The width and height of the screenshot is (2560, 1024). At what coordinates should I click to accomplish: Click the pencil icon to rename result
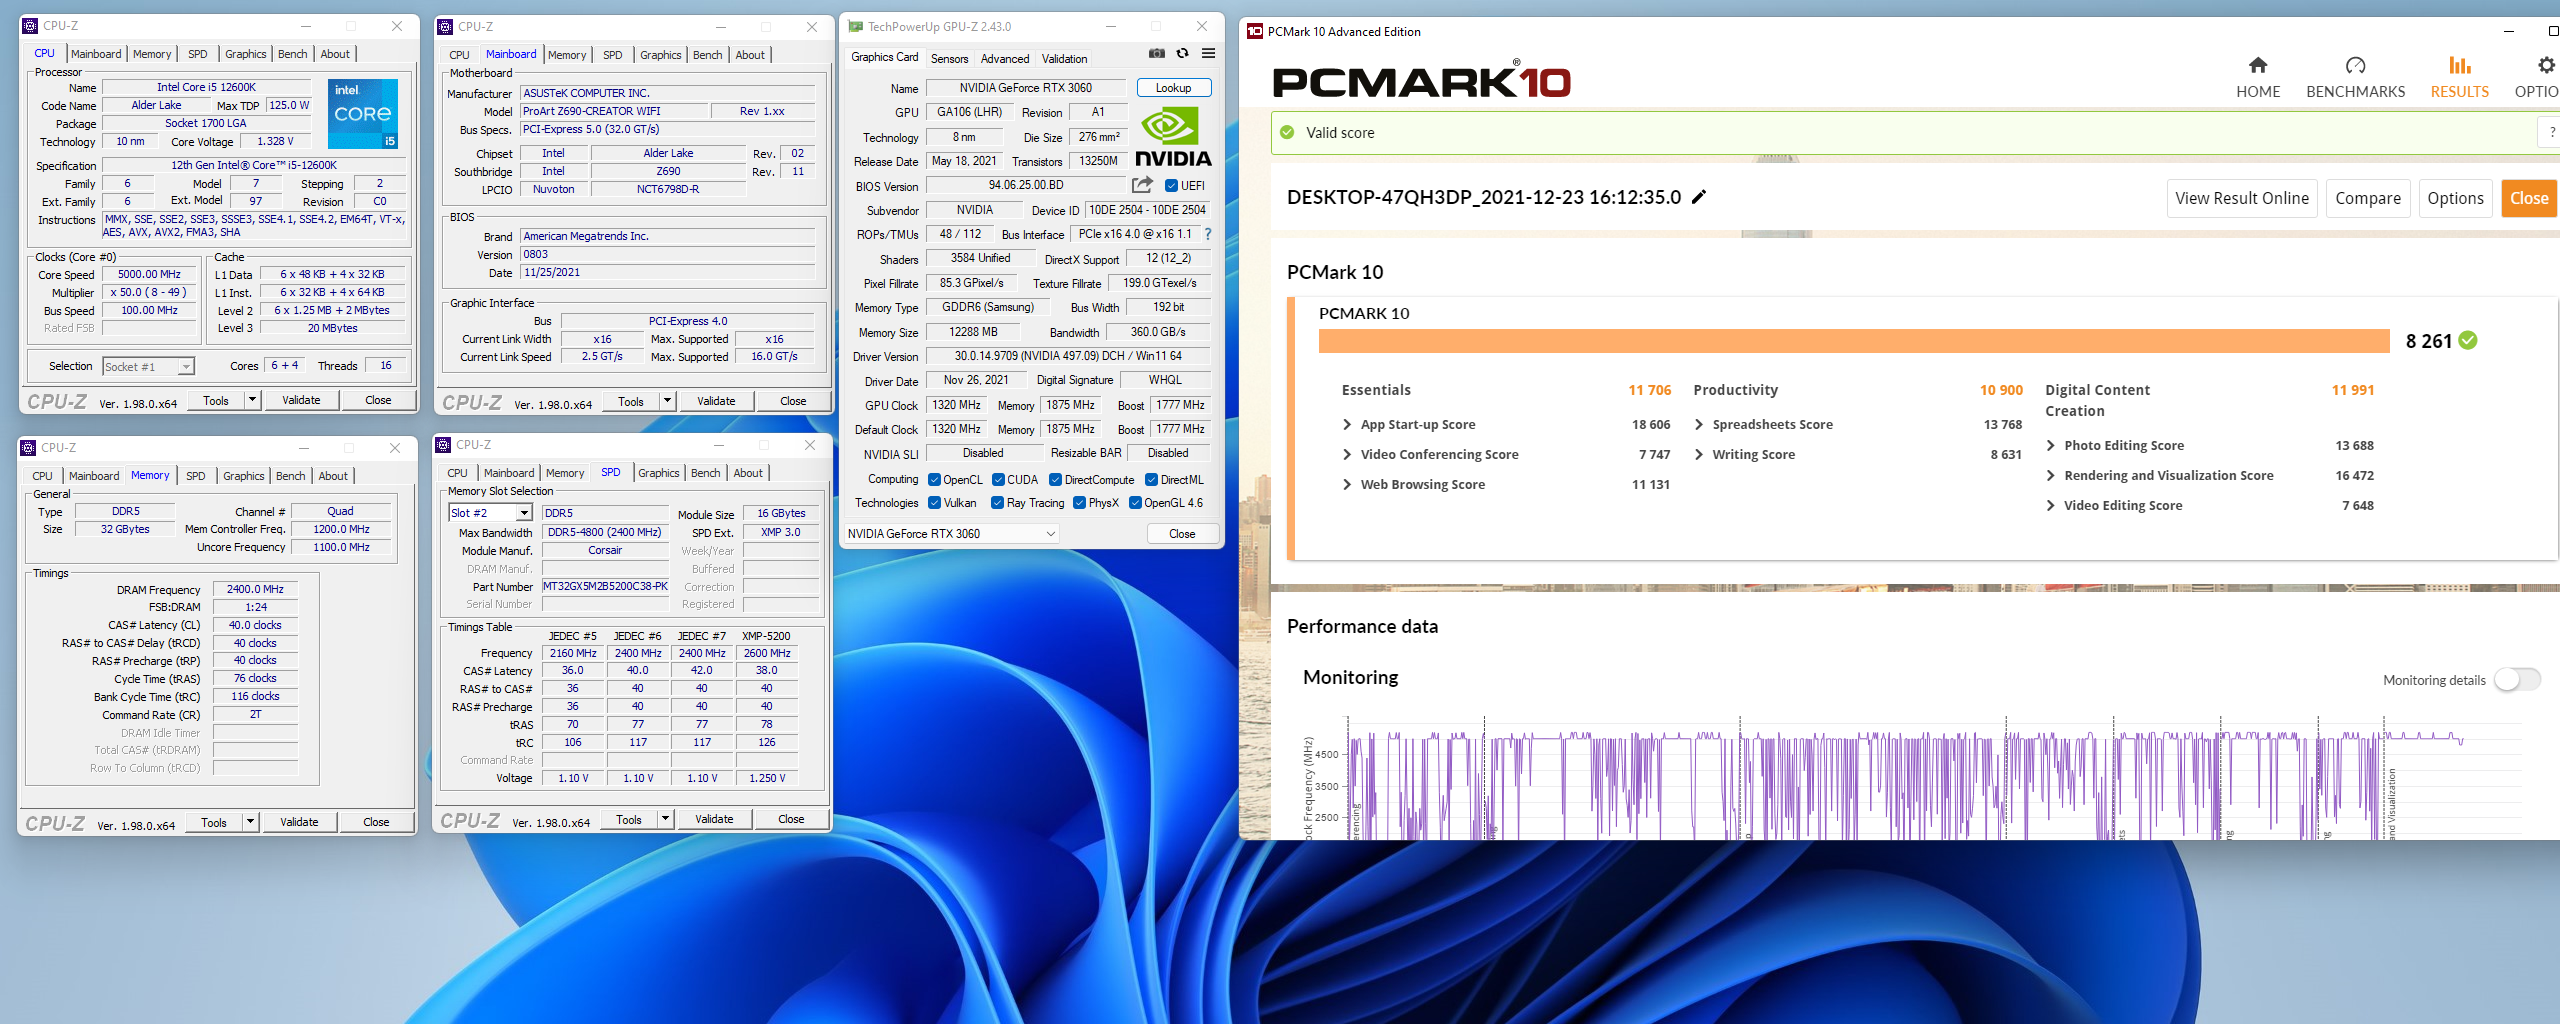[1698, 197]
